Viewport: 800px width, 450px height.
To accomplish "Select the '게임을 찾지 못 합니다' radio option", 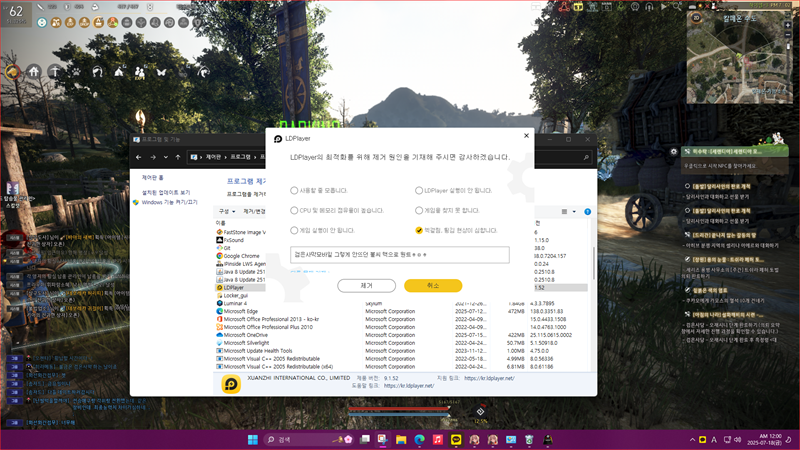I will 419,210.
